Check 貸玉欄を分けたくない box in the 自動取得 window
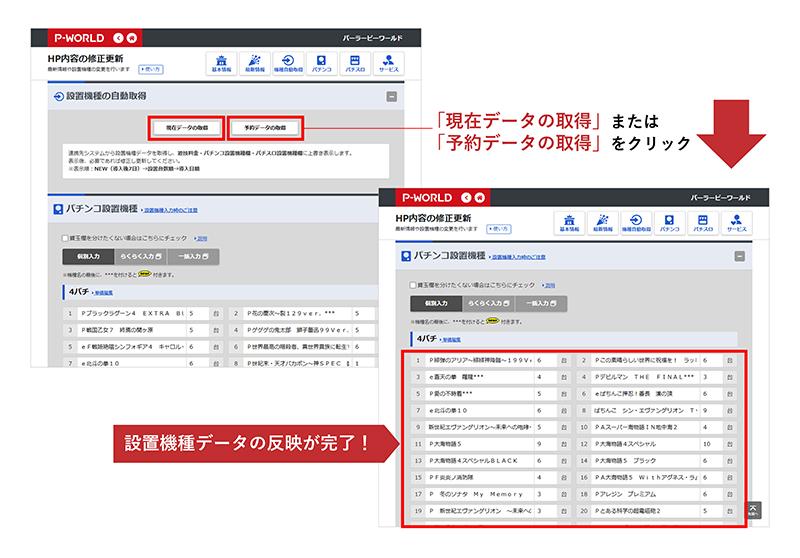Screen dimensions: 800x558 point(66,239)
